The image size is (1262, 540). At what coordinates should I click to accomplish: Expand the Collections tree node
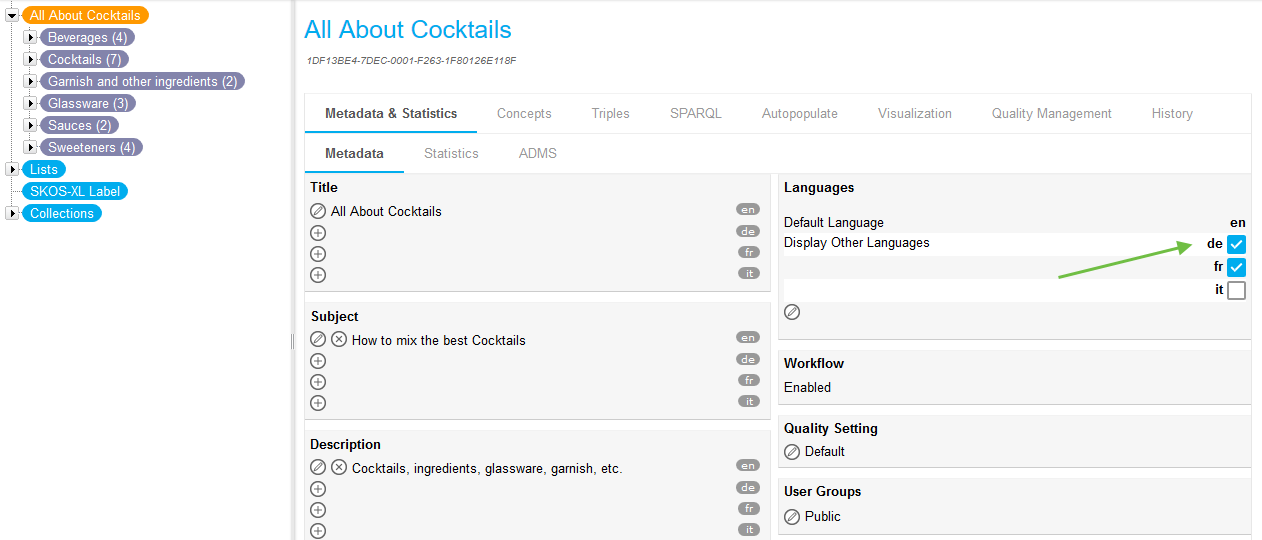[12, 213]
